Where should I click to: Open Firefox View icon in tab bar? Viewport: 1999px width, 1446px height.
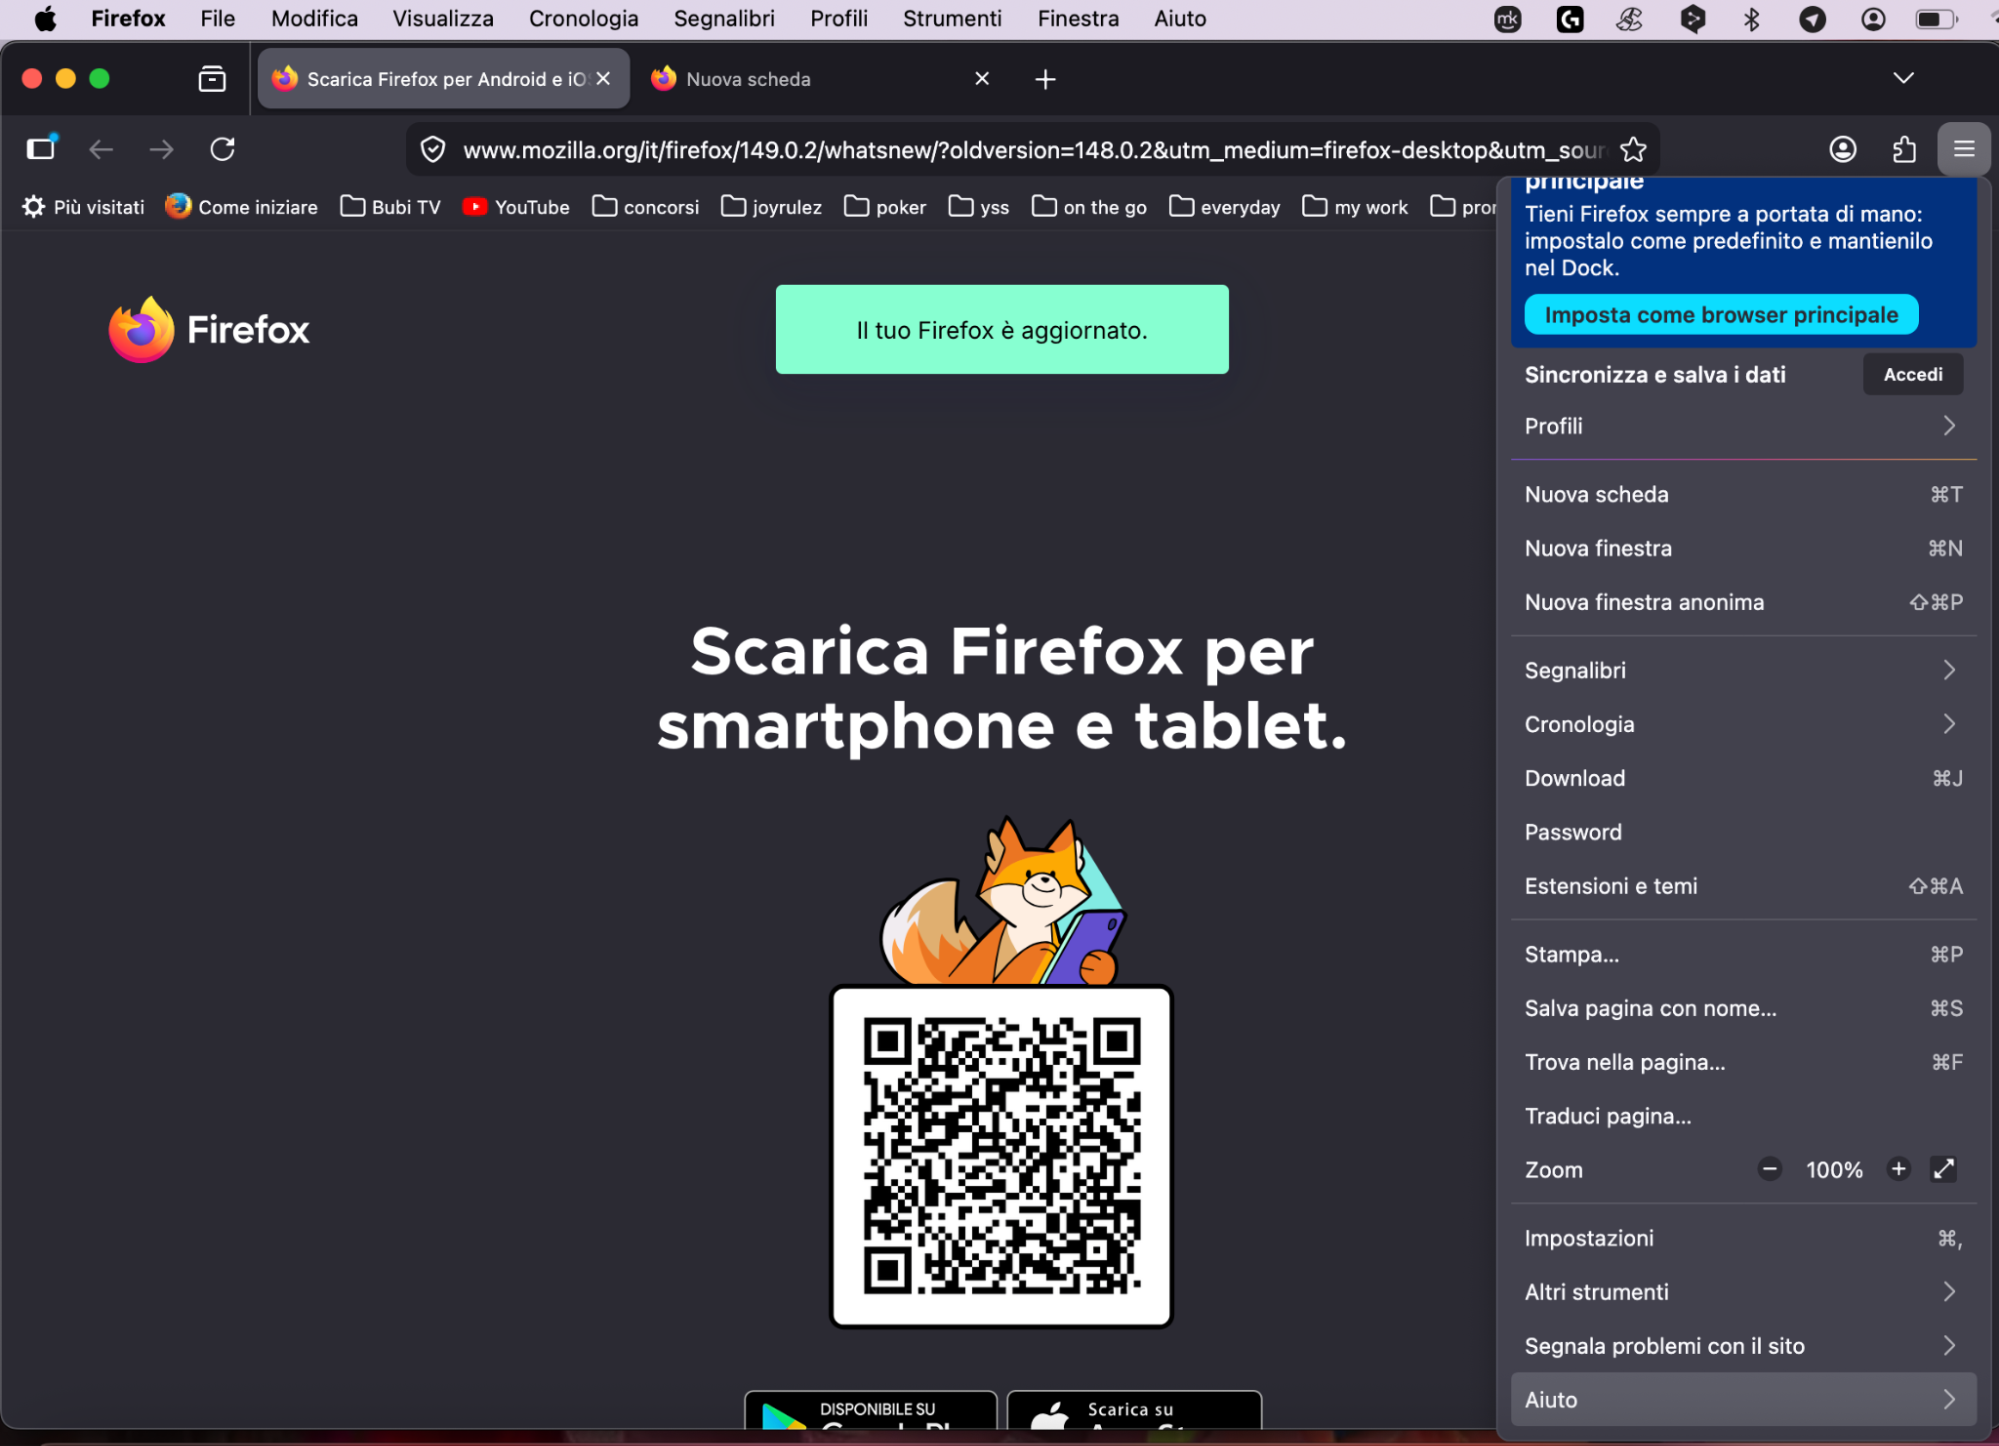click(x=211, y=78)
